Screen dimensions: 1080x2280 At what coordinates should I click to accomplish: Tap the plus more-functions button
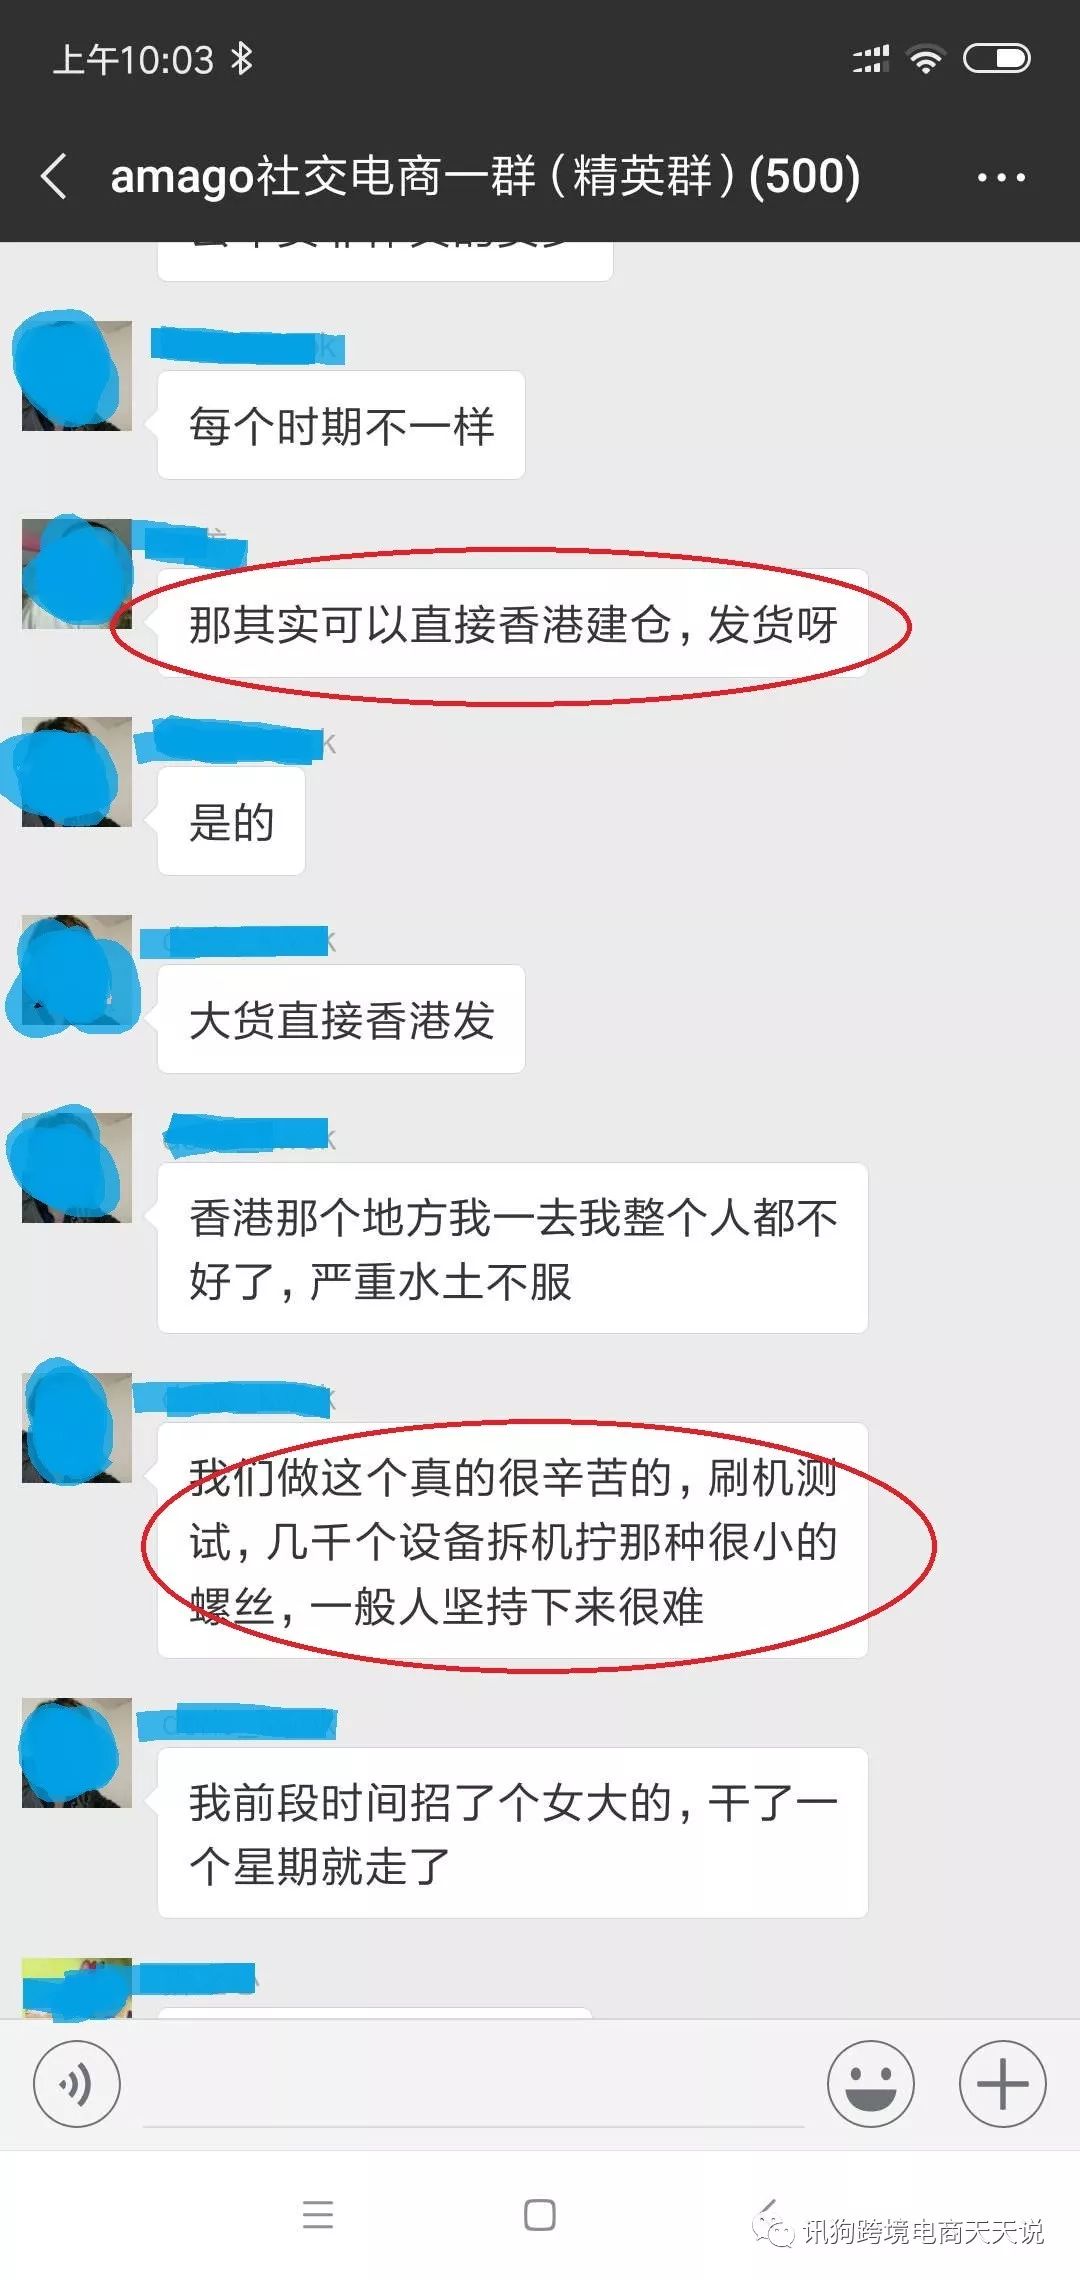coord(1002,2085)
